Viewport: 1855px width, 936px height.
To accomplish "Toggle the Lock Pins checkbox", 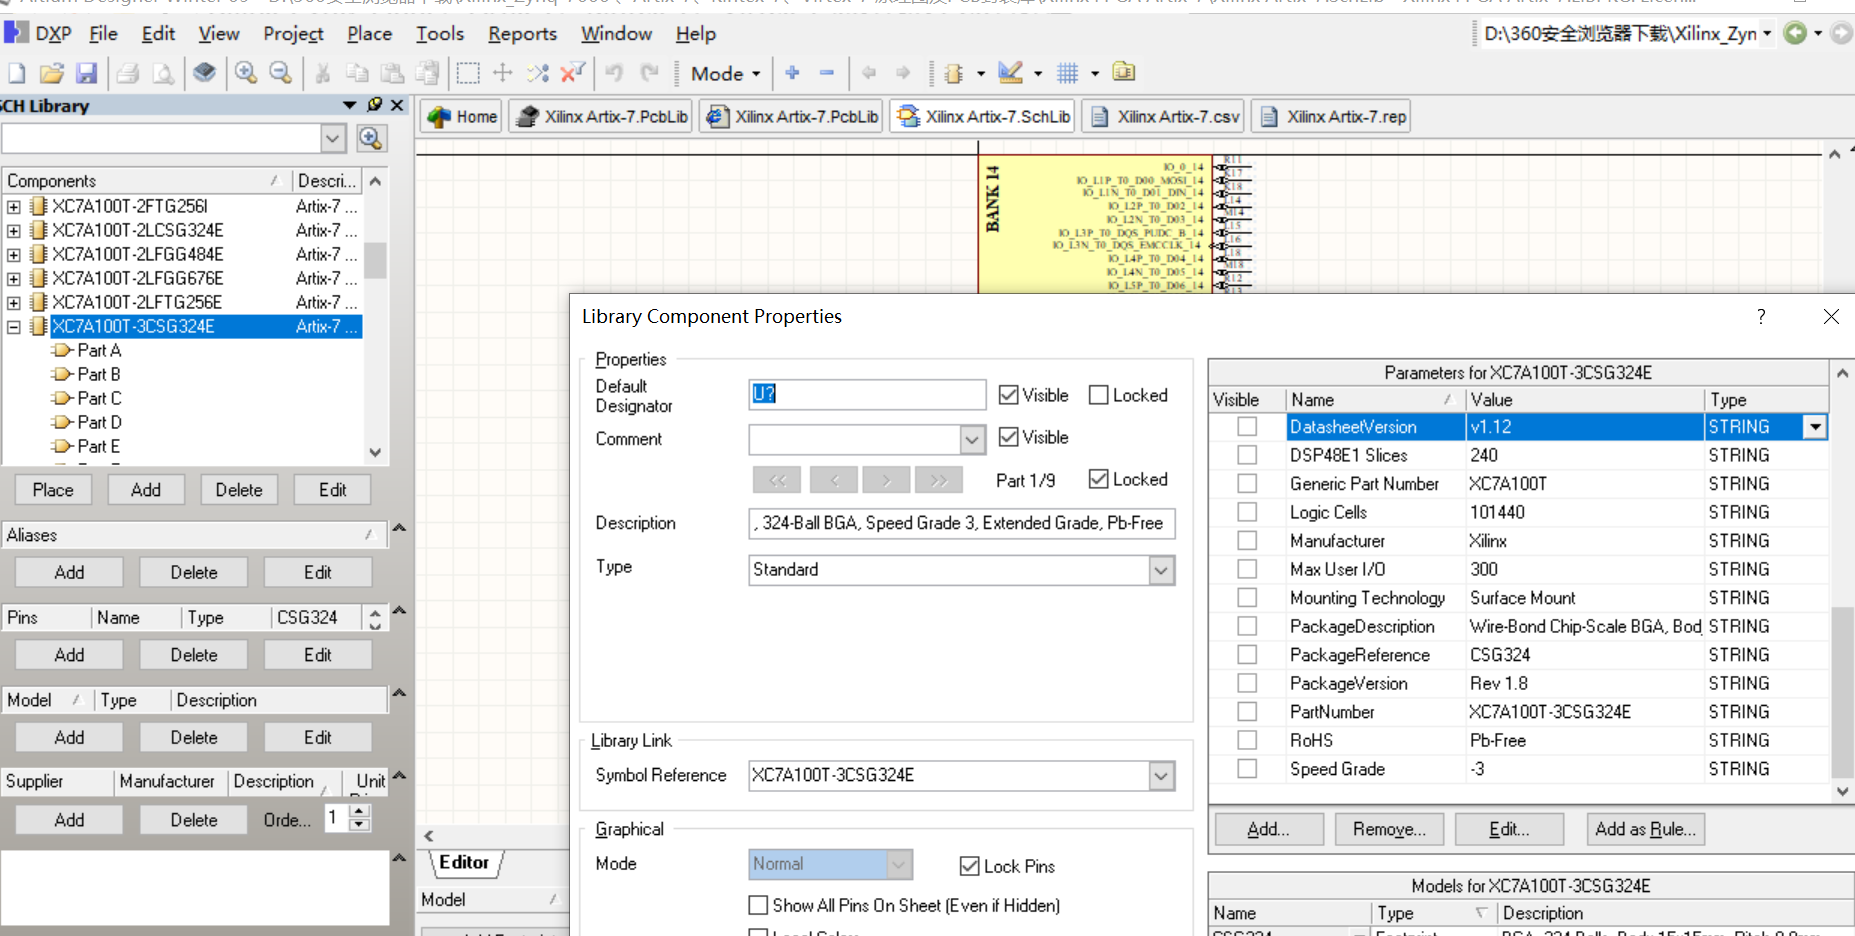I will 969,866.
